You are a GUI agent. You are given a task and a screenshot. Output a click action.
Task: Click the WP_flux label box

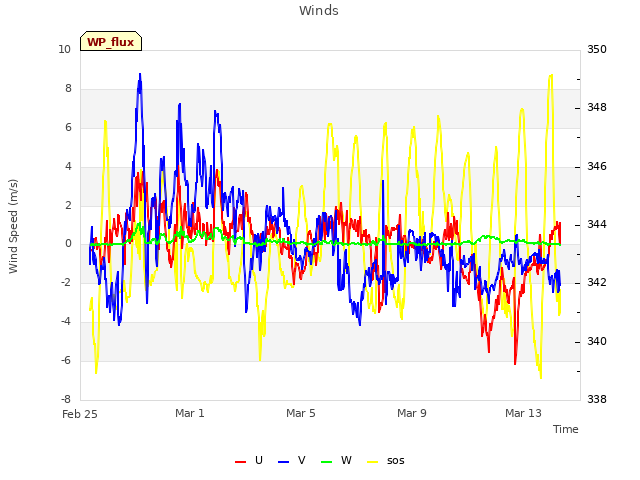pyautogui.click(x=111, y=41)
